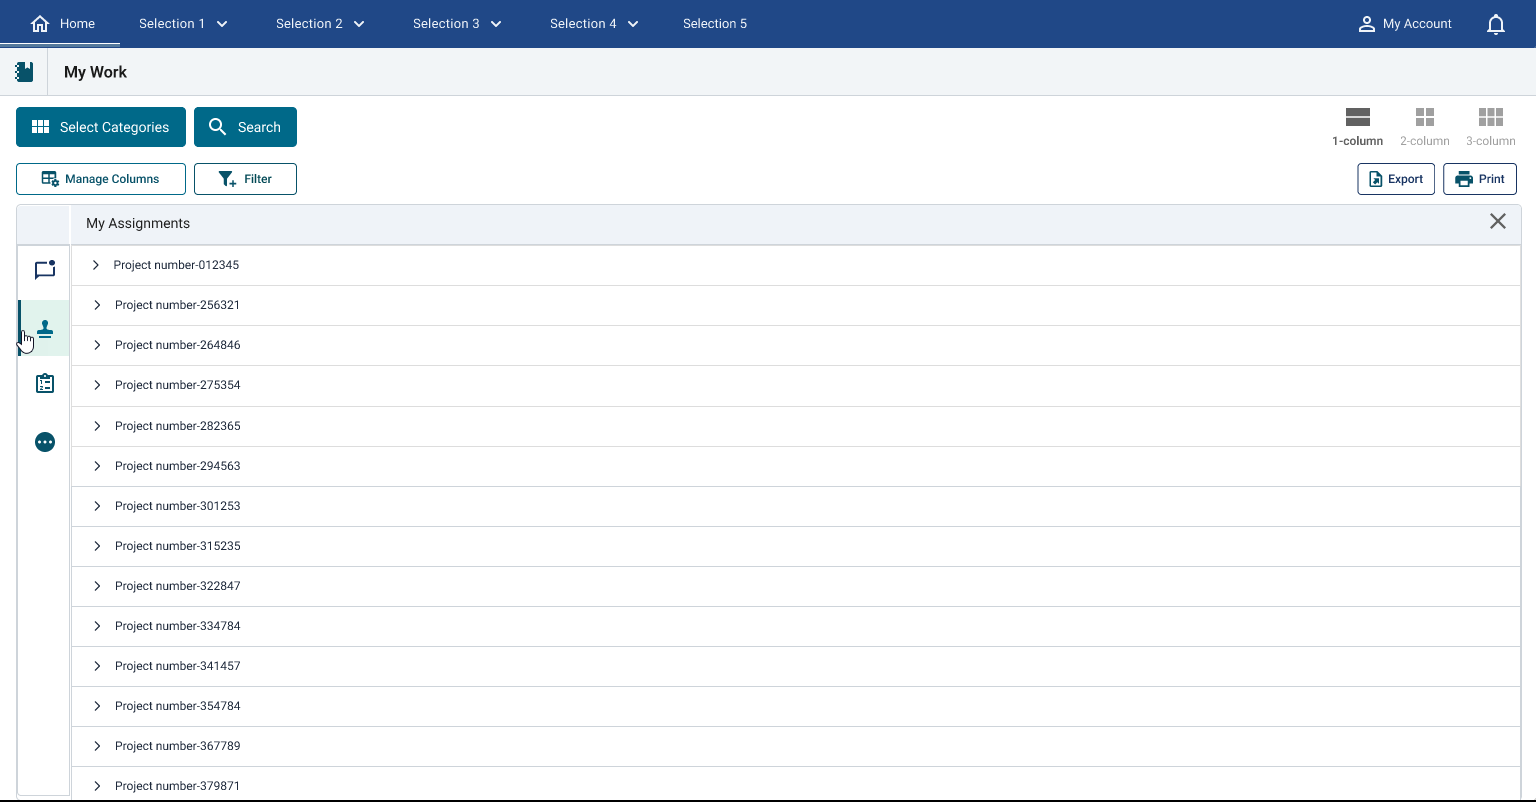Open Selection 2 menu
Image resolution: width=1536 pixels, height=802 pixels.
[320, 23]
